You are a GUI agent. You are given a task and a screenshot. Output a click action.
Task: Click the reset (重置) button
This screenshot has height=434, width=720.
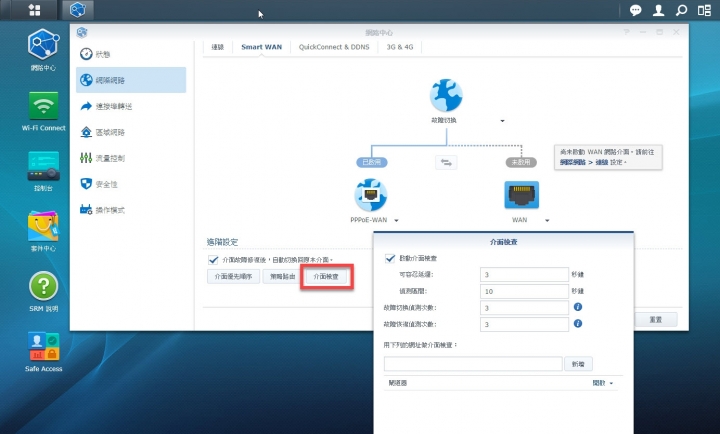click(x=656, y=320)
